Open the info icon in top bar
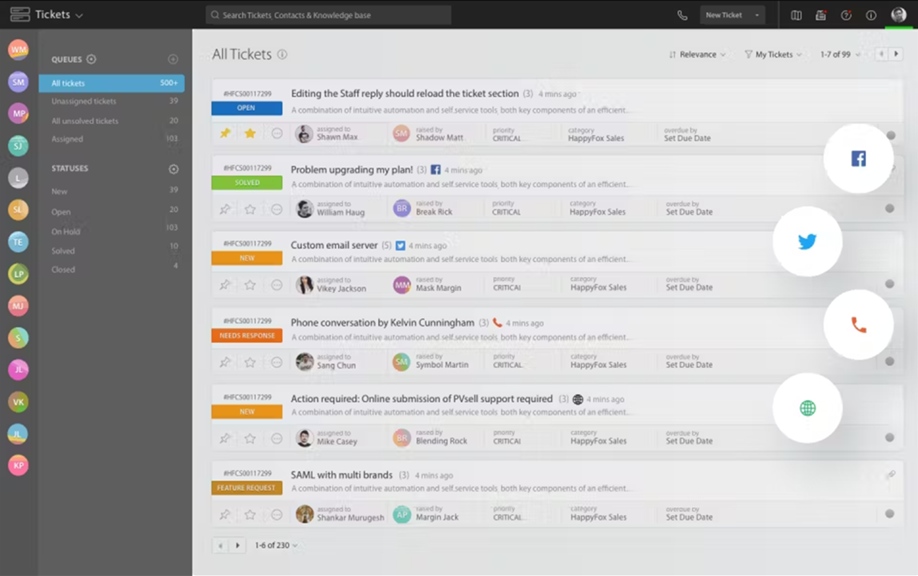This screenshot has width=918, height=576. (871, 15)
